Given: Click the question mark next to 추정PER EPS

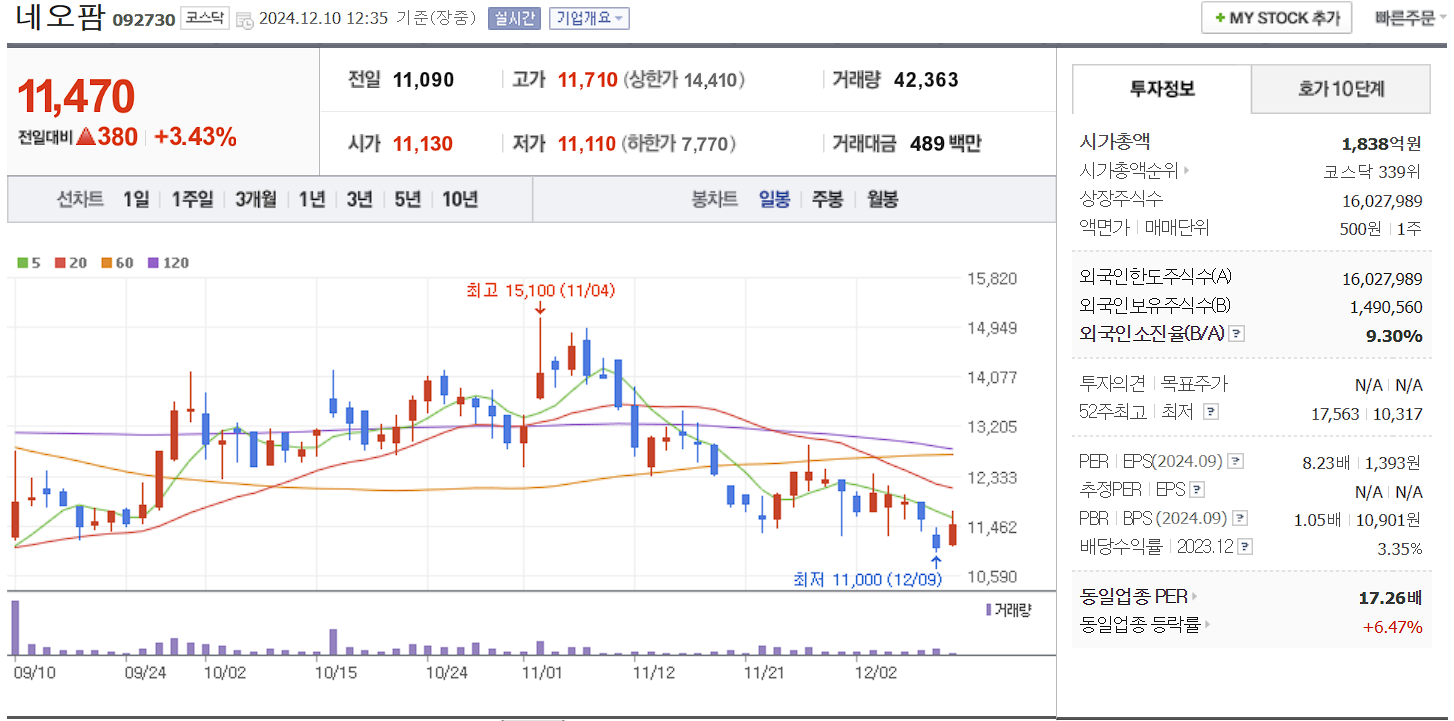Looking at the screenshot, I should [1196, 491].
